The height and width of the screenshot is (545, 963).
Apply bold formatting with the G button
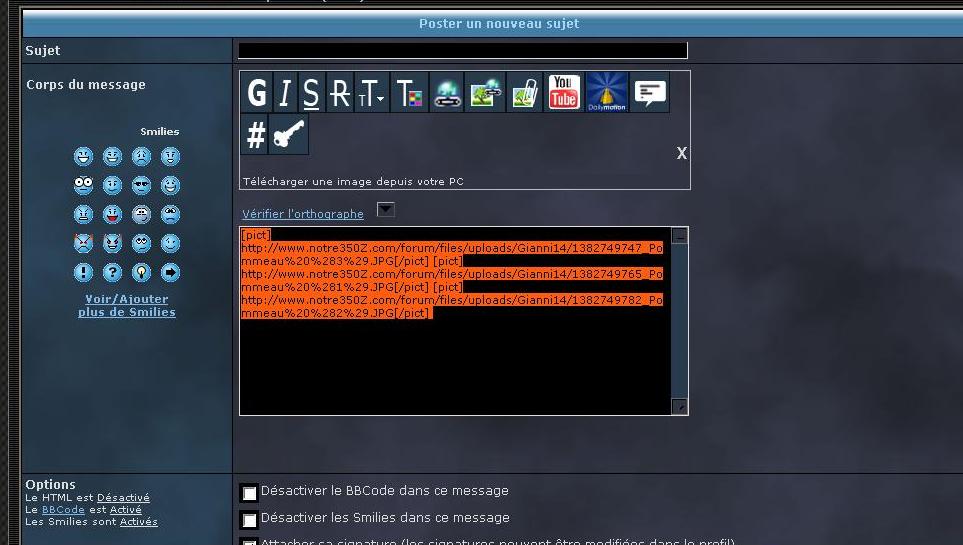257,93
